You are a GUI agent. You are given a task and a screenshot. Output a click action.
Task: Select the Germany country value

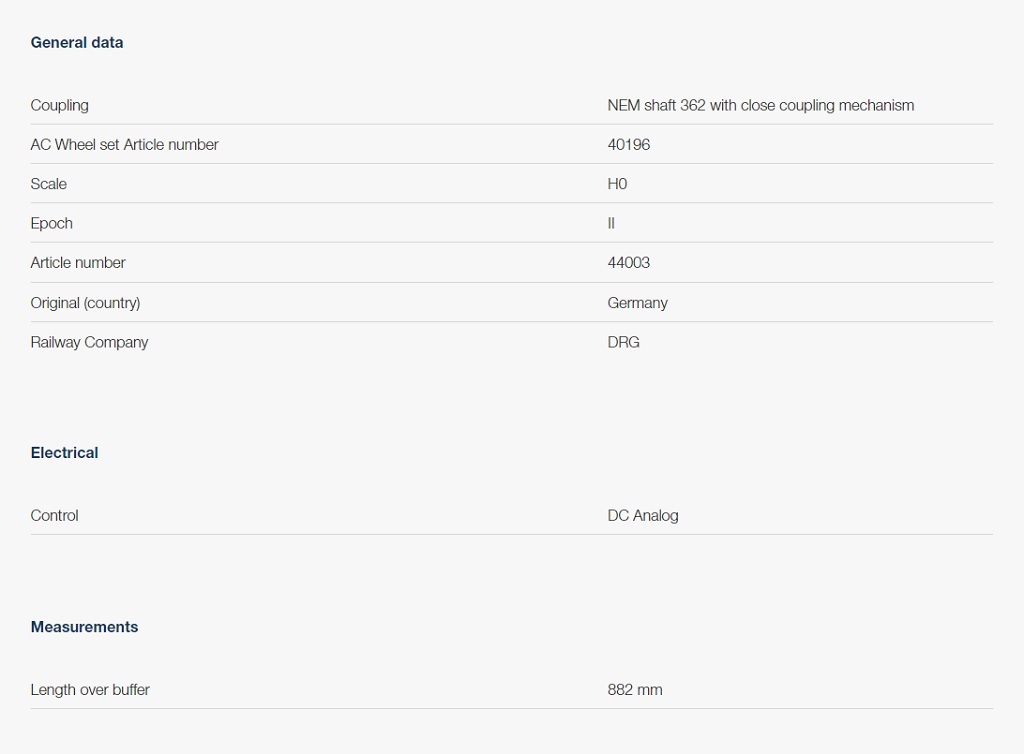coord(637,302)
